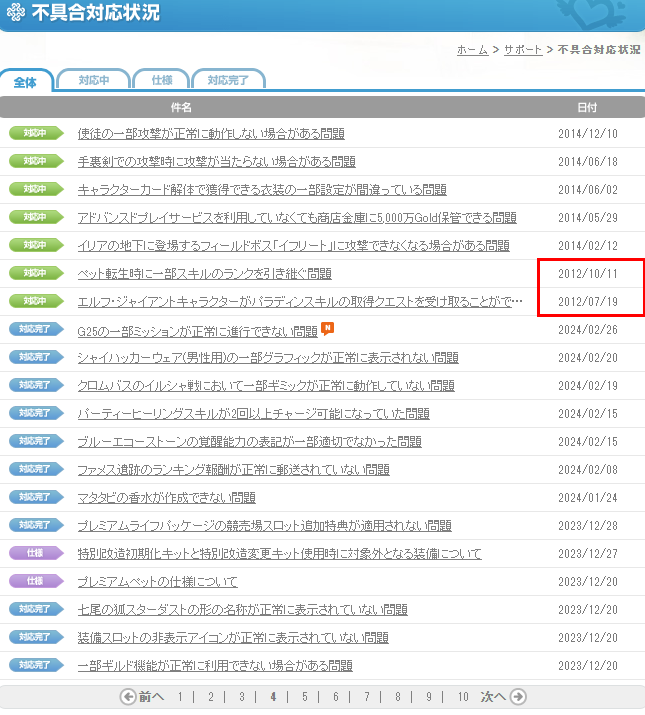Click 対応完了 badge on G25 row
This screenshot has width=645, height=715.
pos(36,329)
